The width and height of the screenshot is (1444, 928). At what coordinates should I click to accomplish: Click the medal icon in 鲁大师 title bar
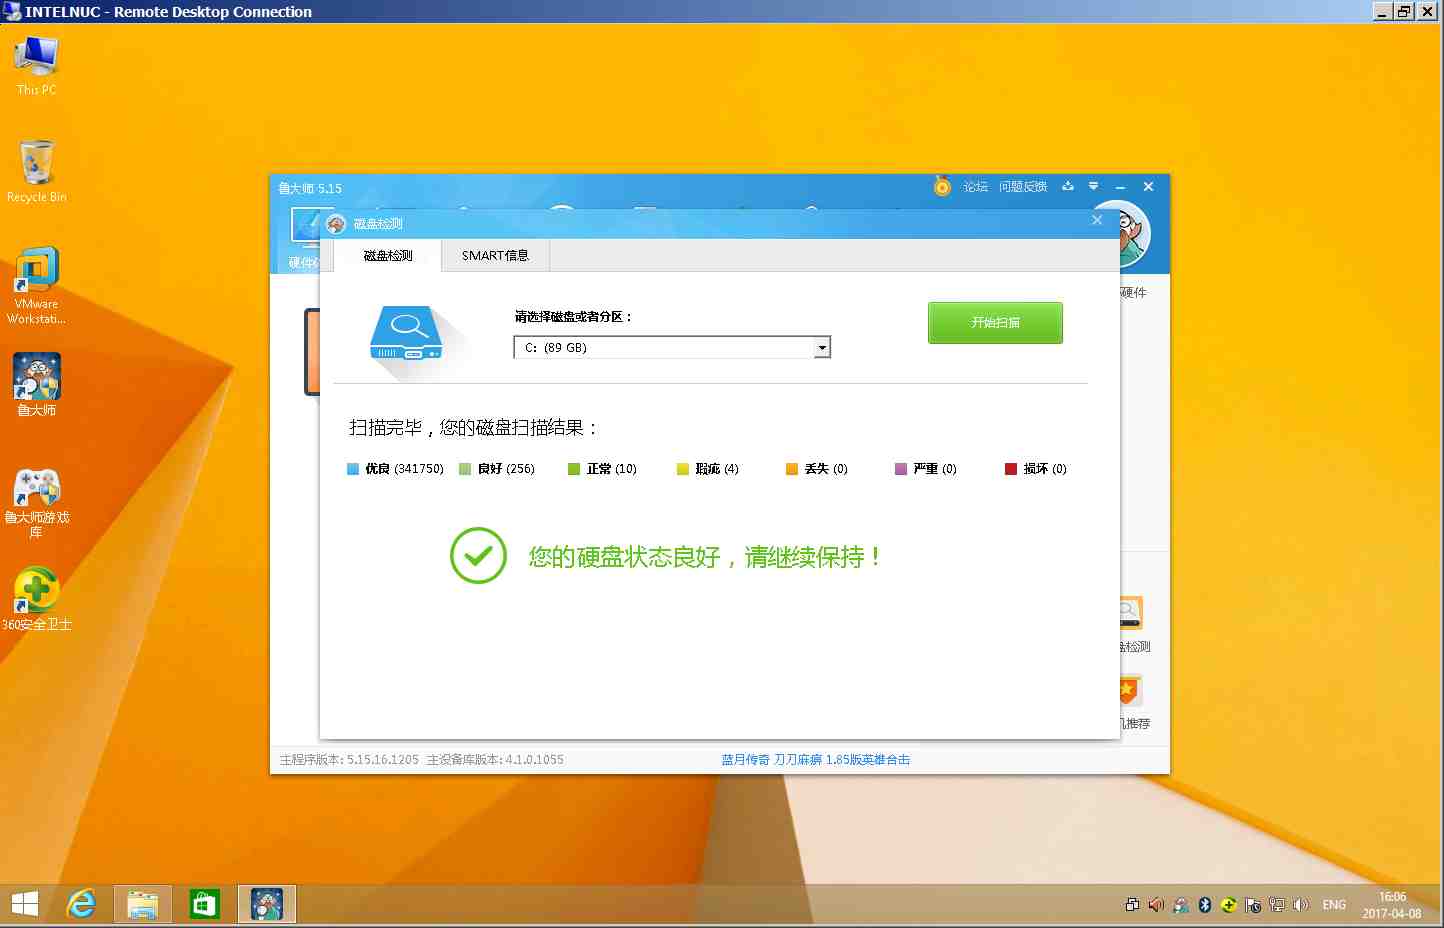click(x=942, y=186)
